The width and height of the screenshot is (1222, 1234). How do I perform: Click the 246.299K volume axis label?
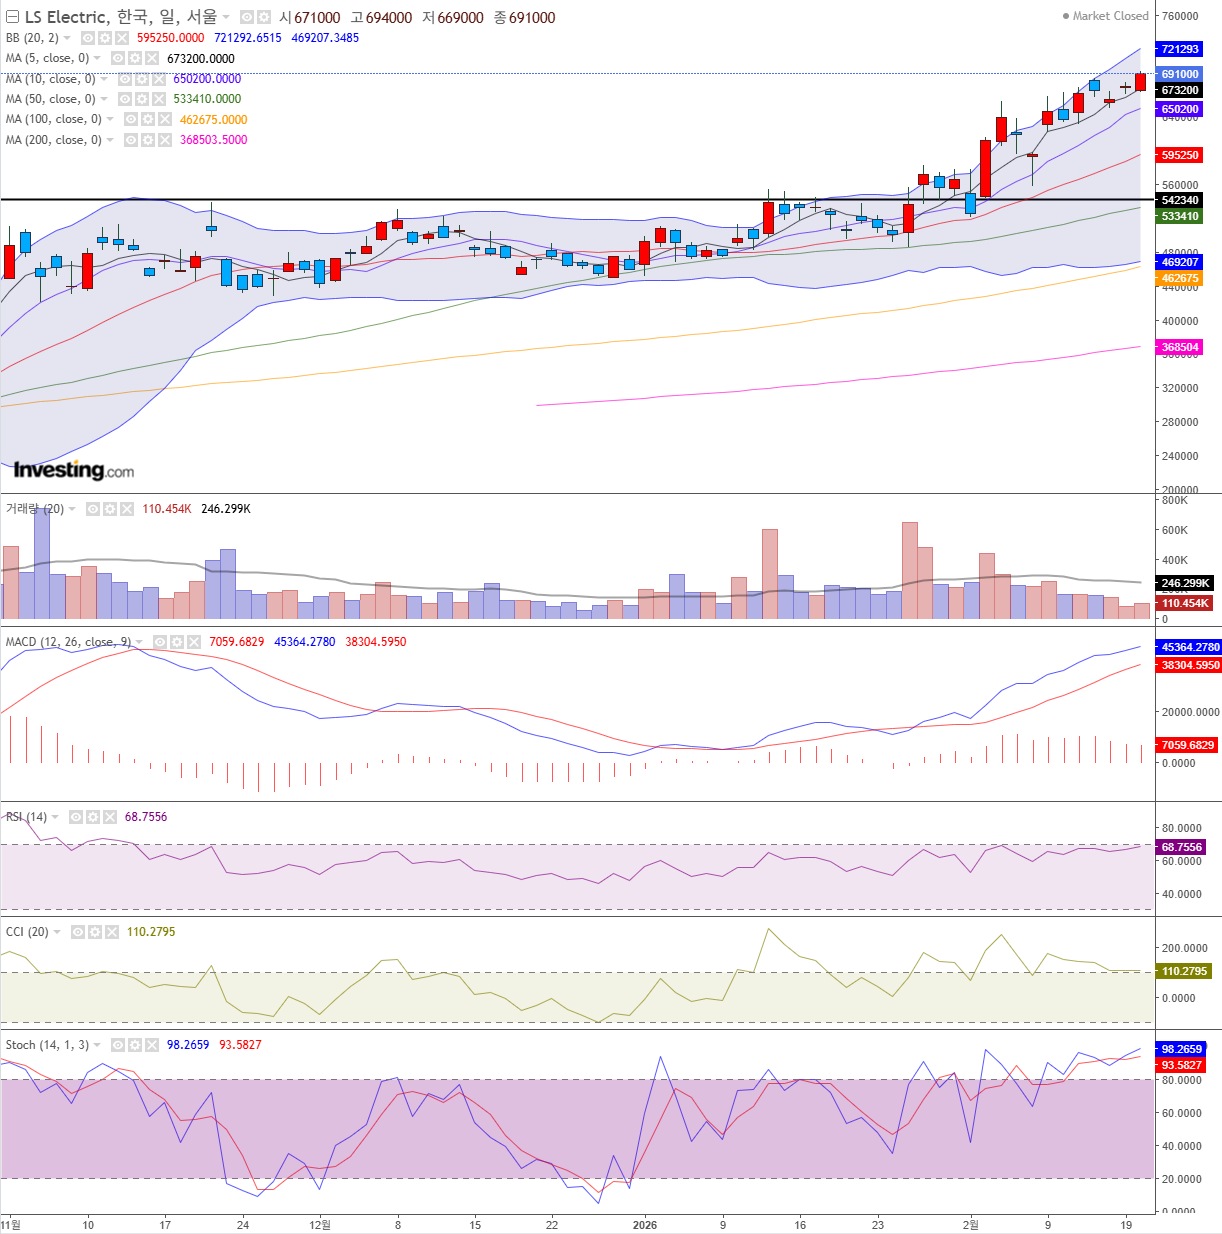[1185, 583]
